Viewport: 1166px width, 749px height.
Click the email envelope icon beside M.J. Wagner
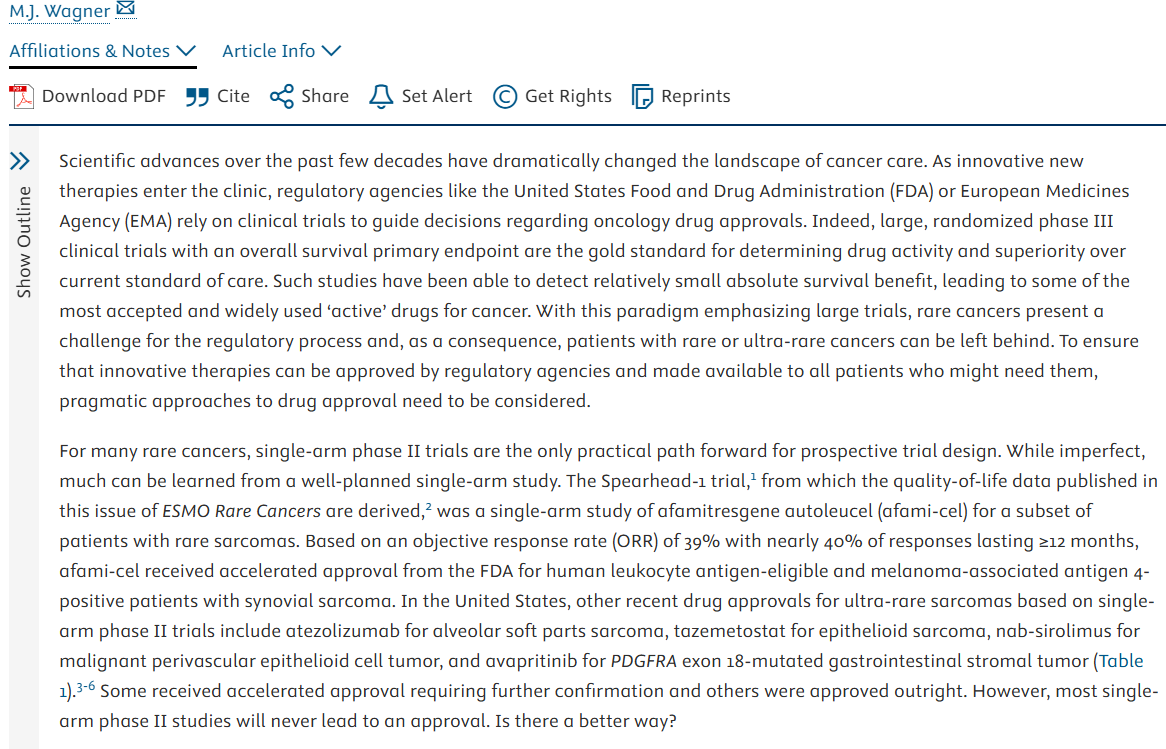125,10
